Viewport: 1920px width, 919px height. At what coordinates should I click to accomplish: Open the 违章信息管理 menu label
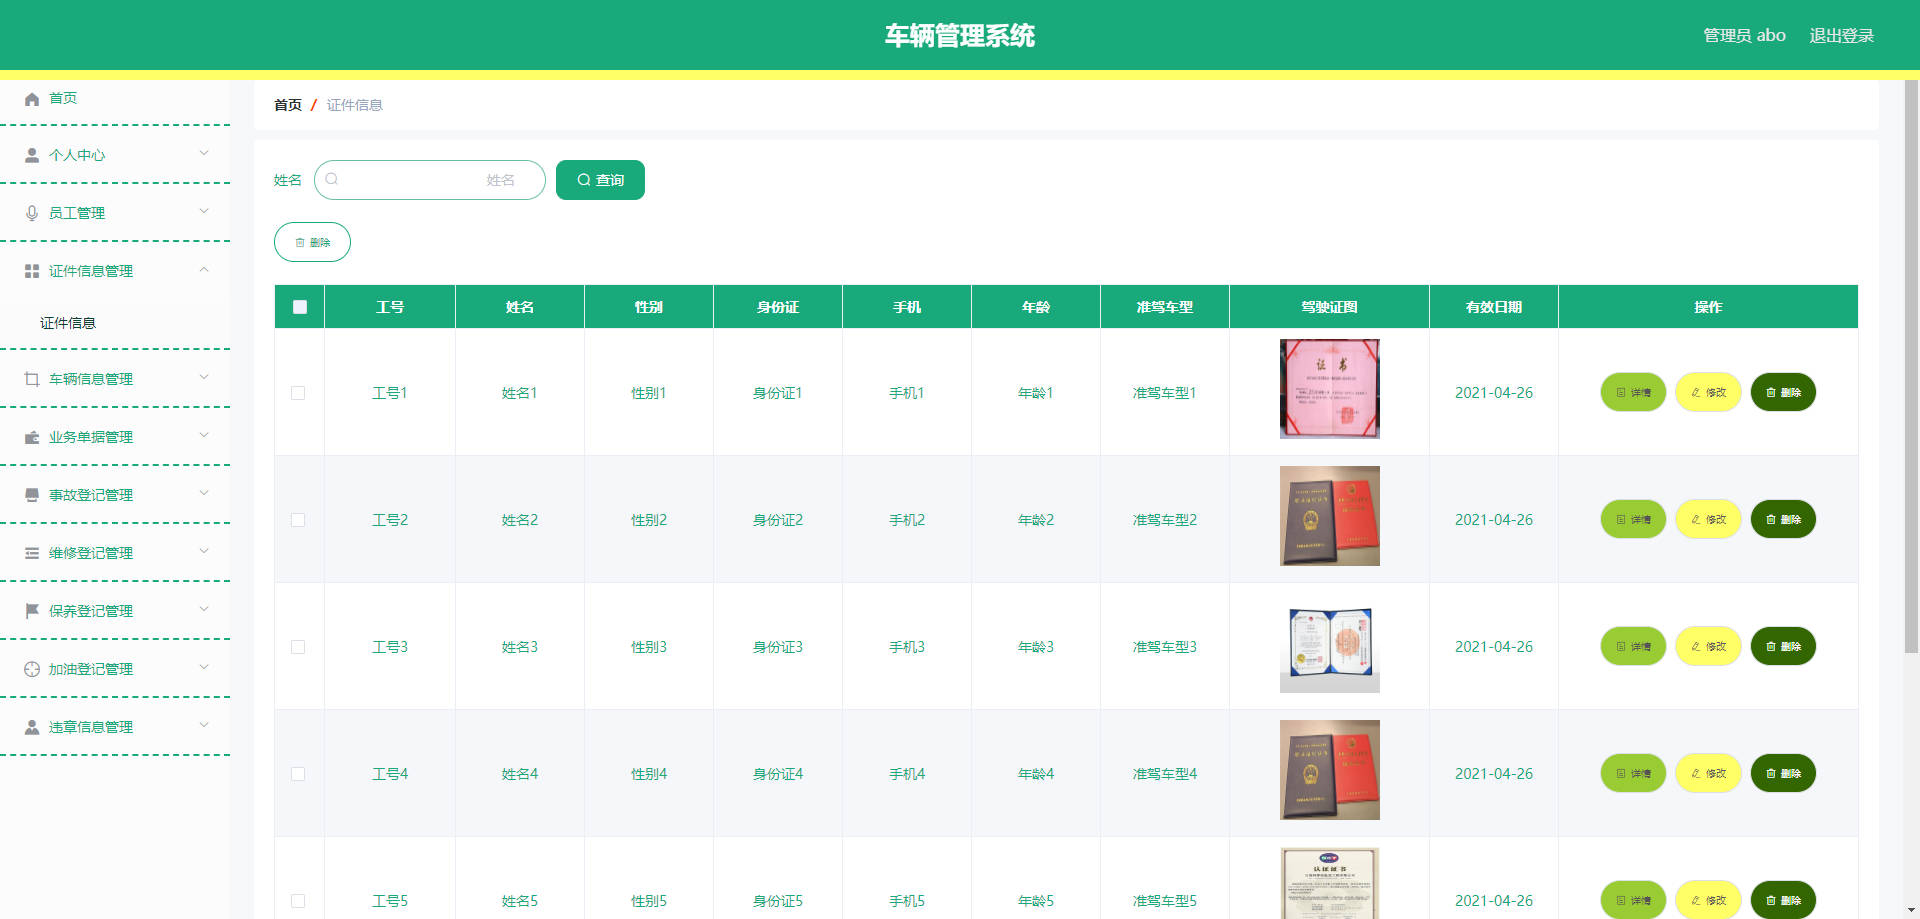coord(91,727)
